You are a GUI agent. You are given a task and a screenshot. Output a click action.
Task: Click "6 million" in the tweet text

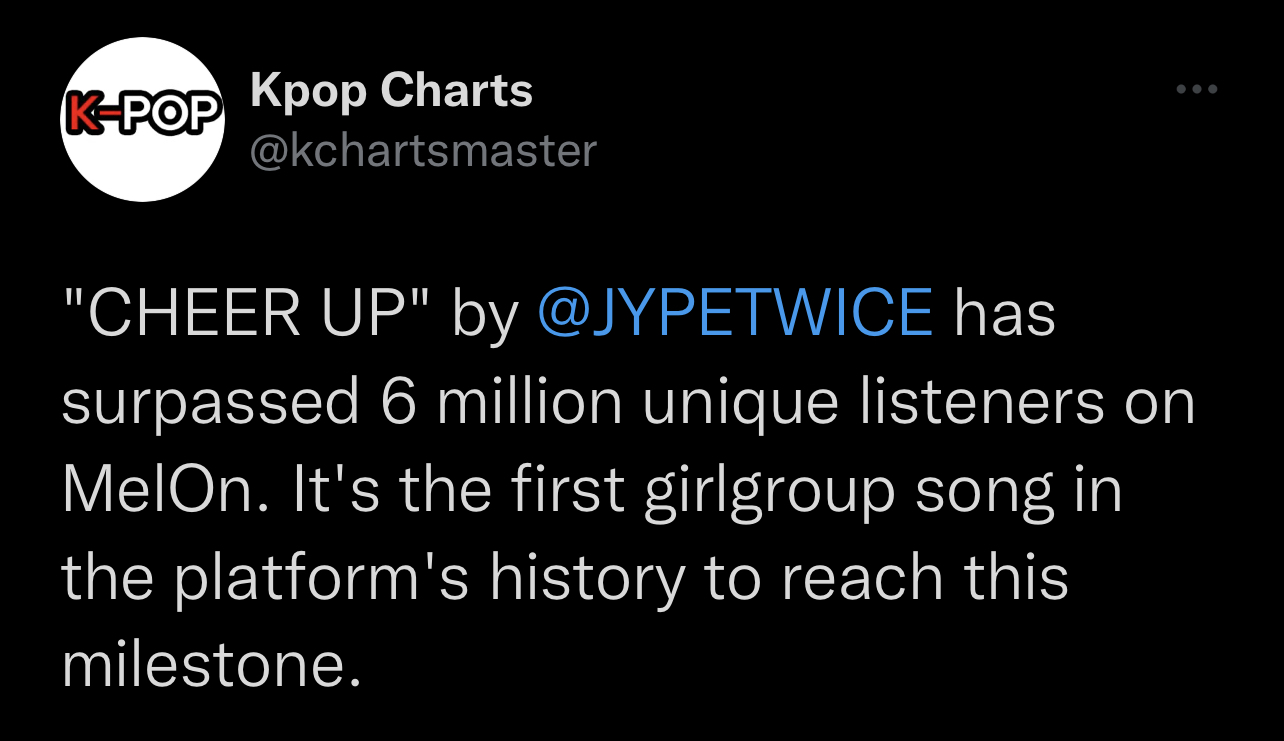click(x=500, y=402)
